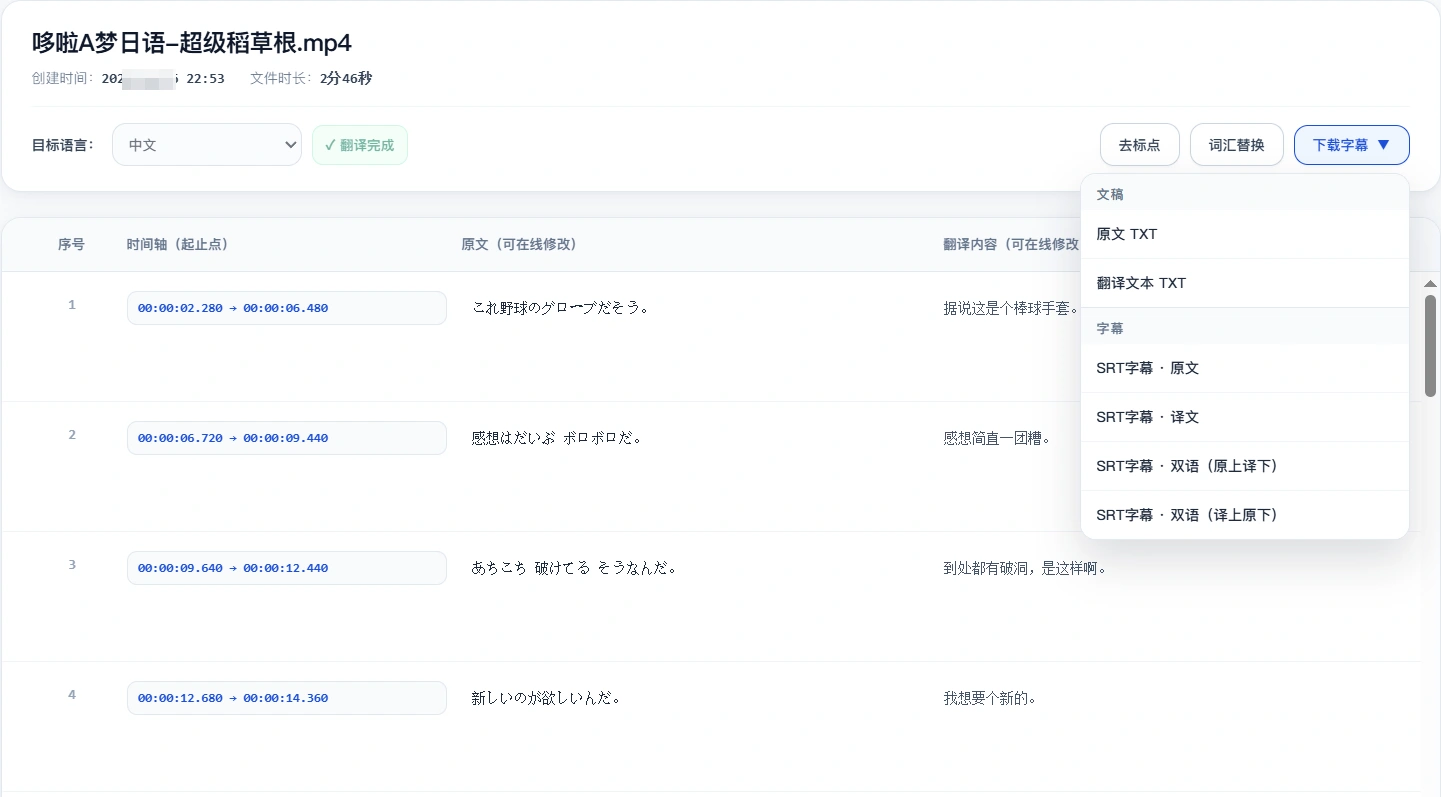Image resolution: width=1441 pixels, height=797 pixels.
Task: Click the 词汇替换 button
Action: point(1236,145)
